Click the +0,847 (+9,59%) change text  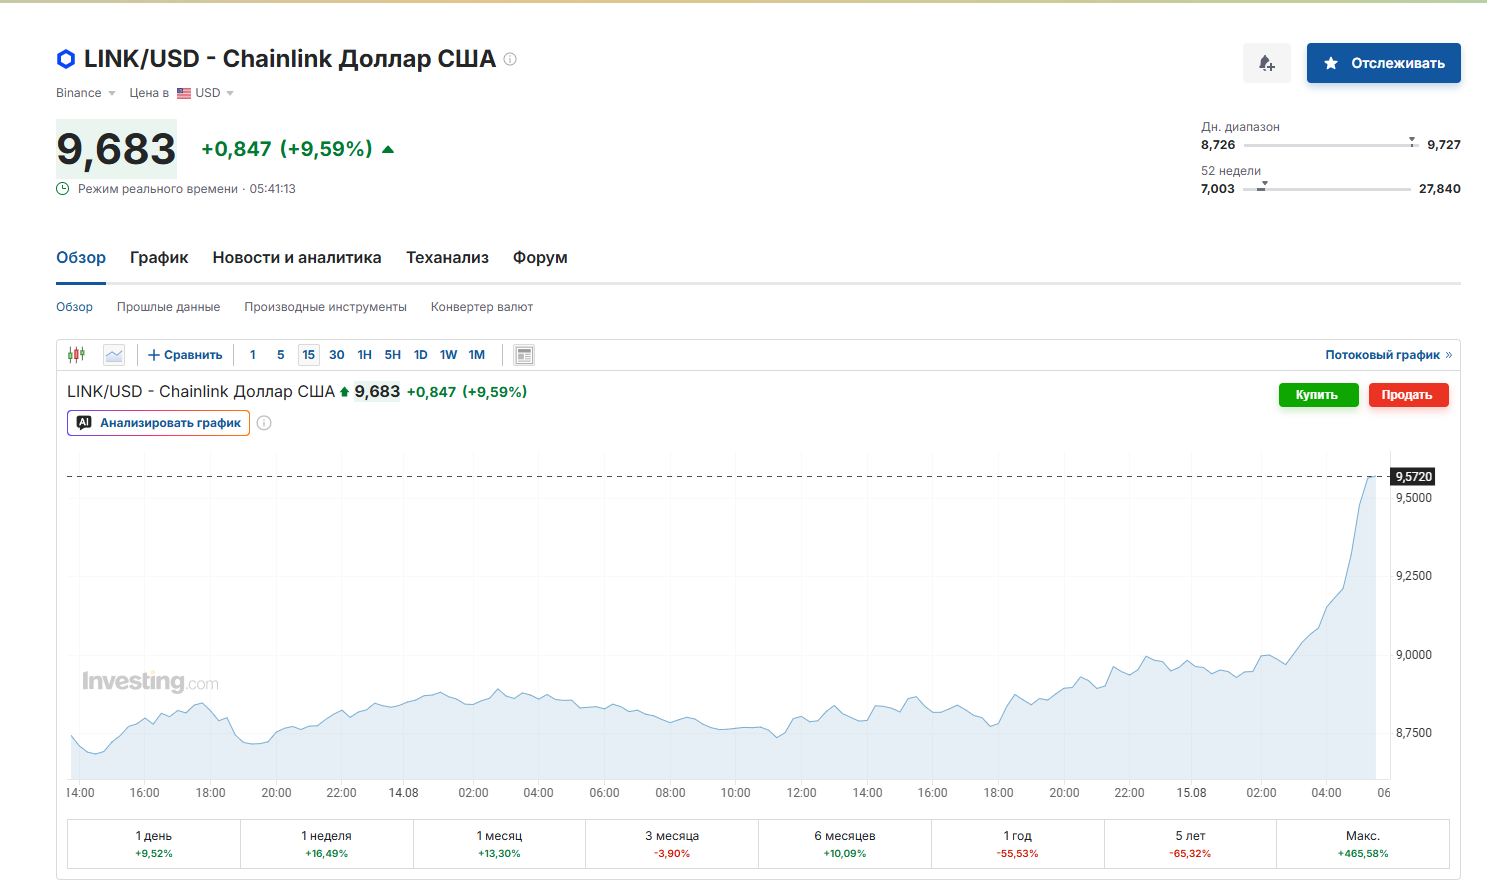(x=287, y=149)
